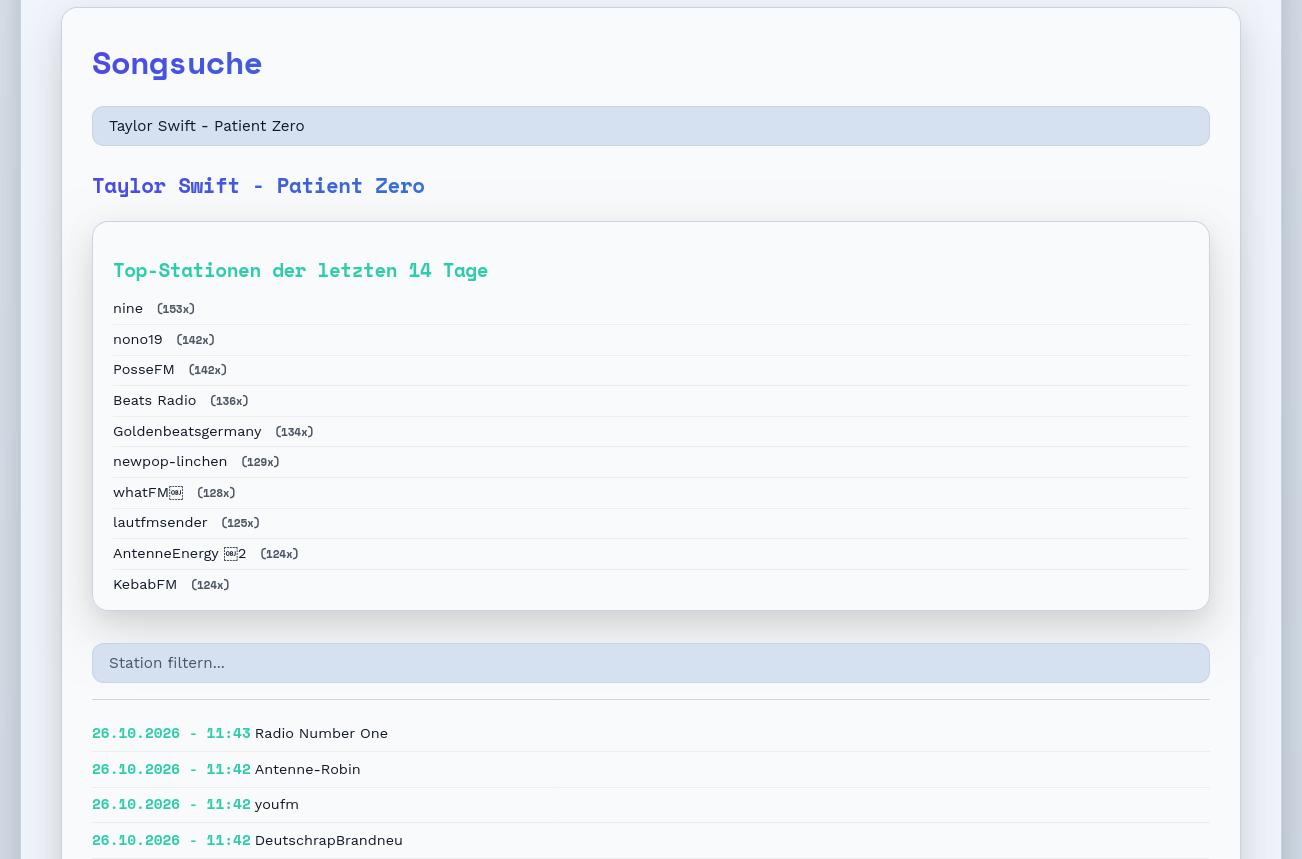Click the song search input field
Image resolution: width=1302 pixels, height=859 pixels.
pos(651,126)
